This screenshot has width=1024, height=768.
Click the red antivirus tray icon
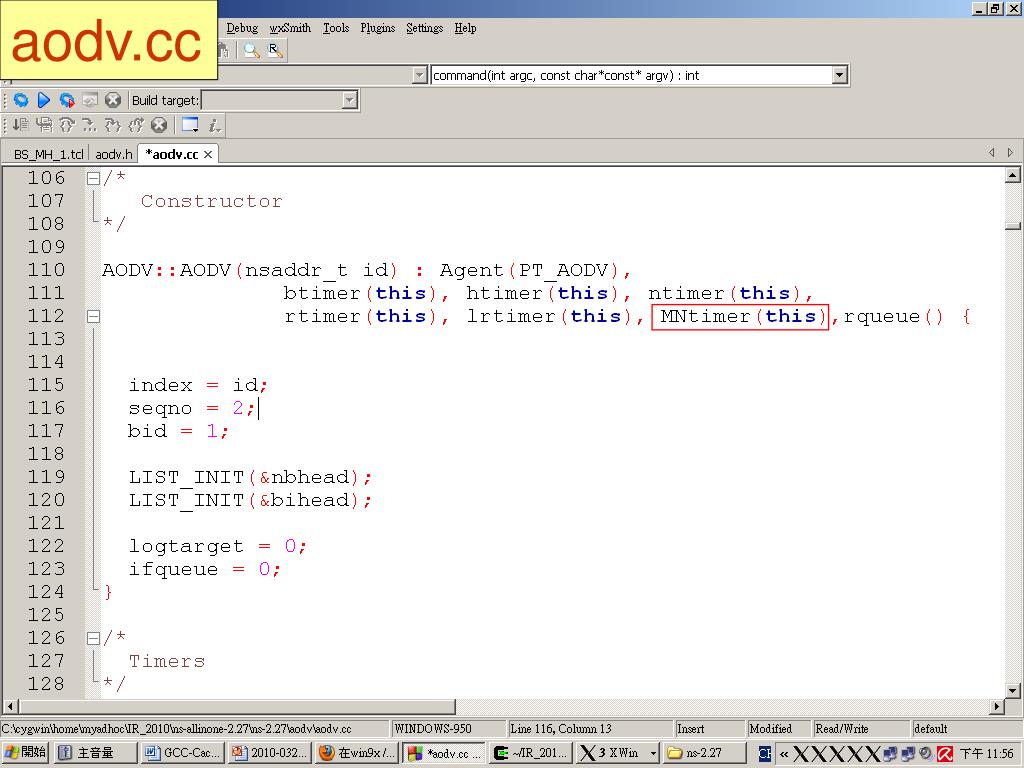click(x=944, y=754)
